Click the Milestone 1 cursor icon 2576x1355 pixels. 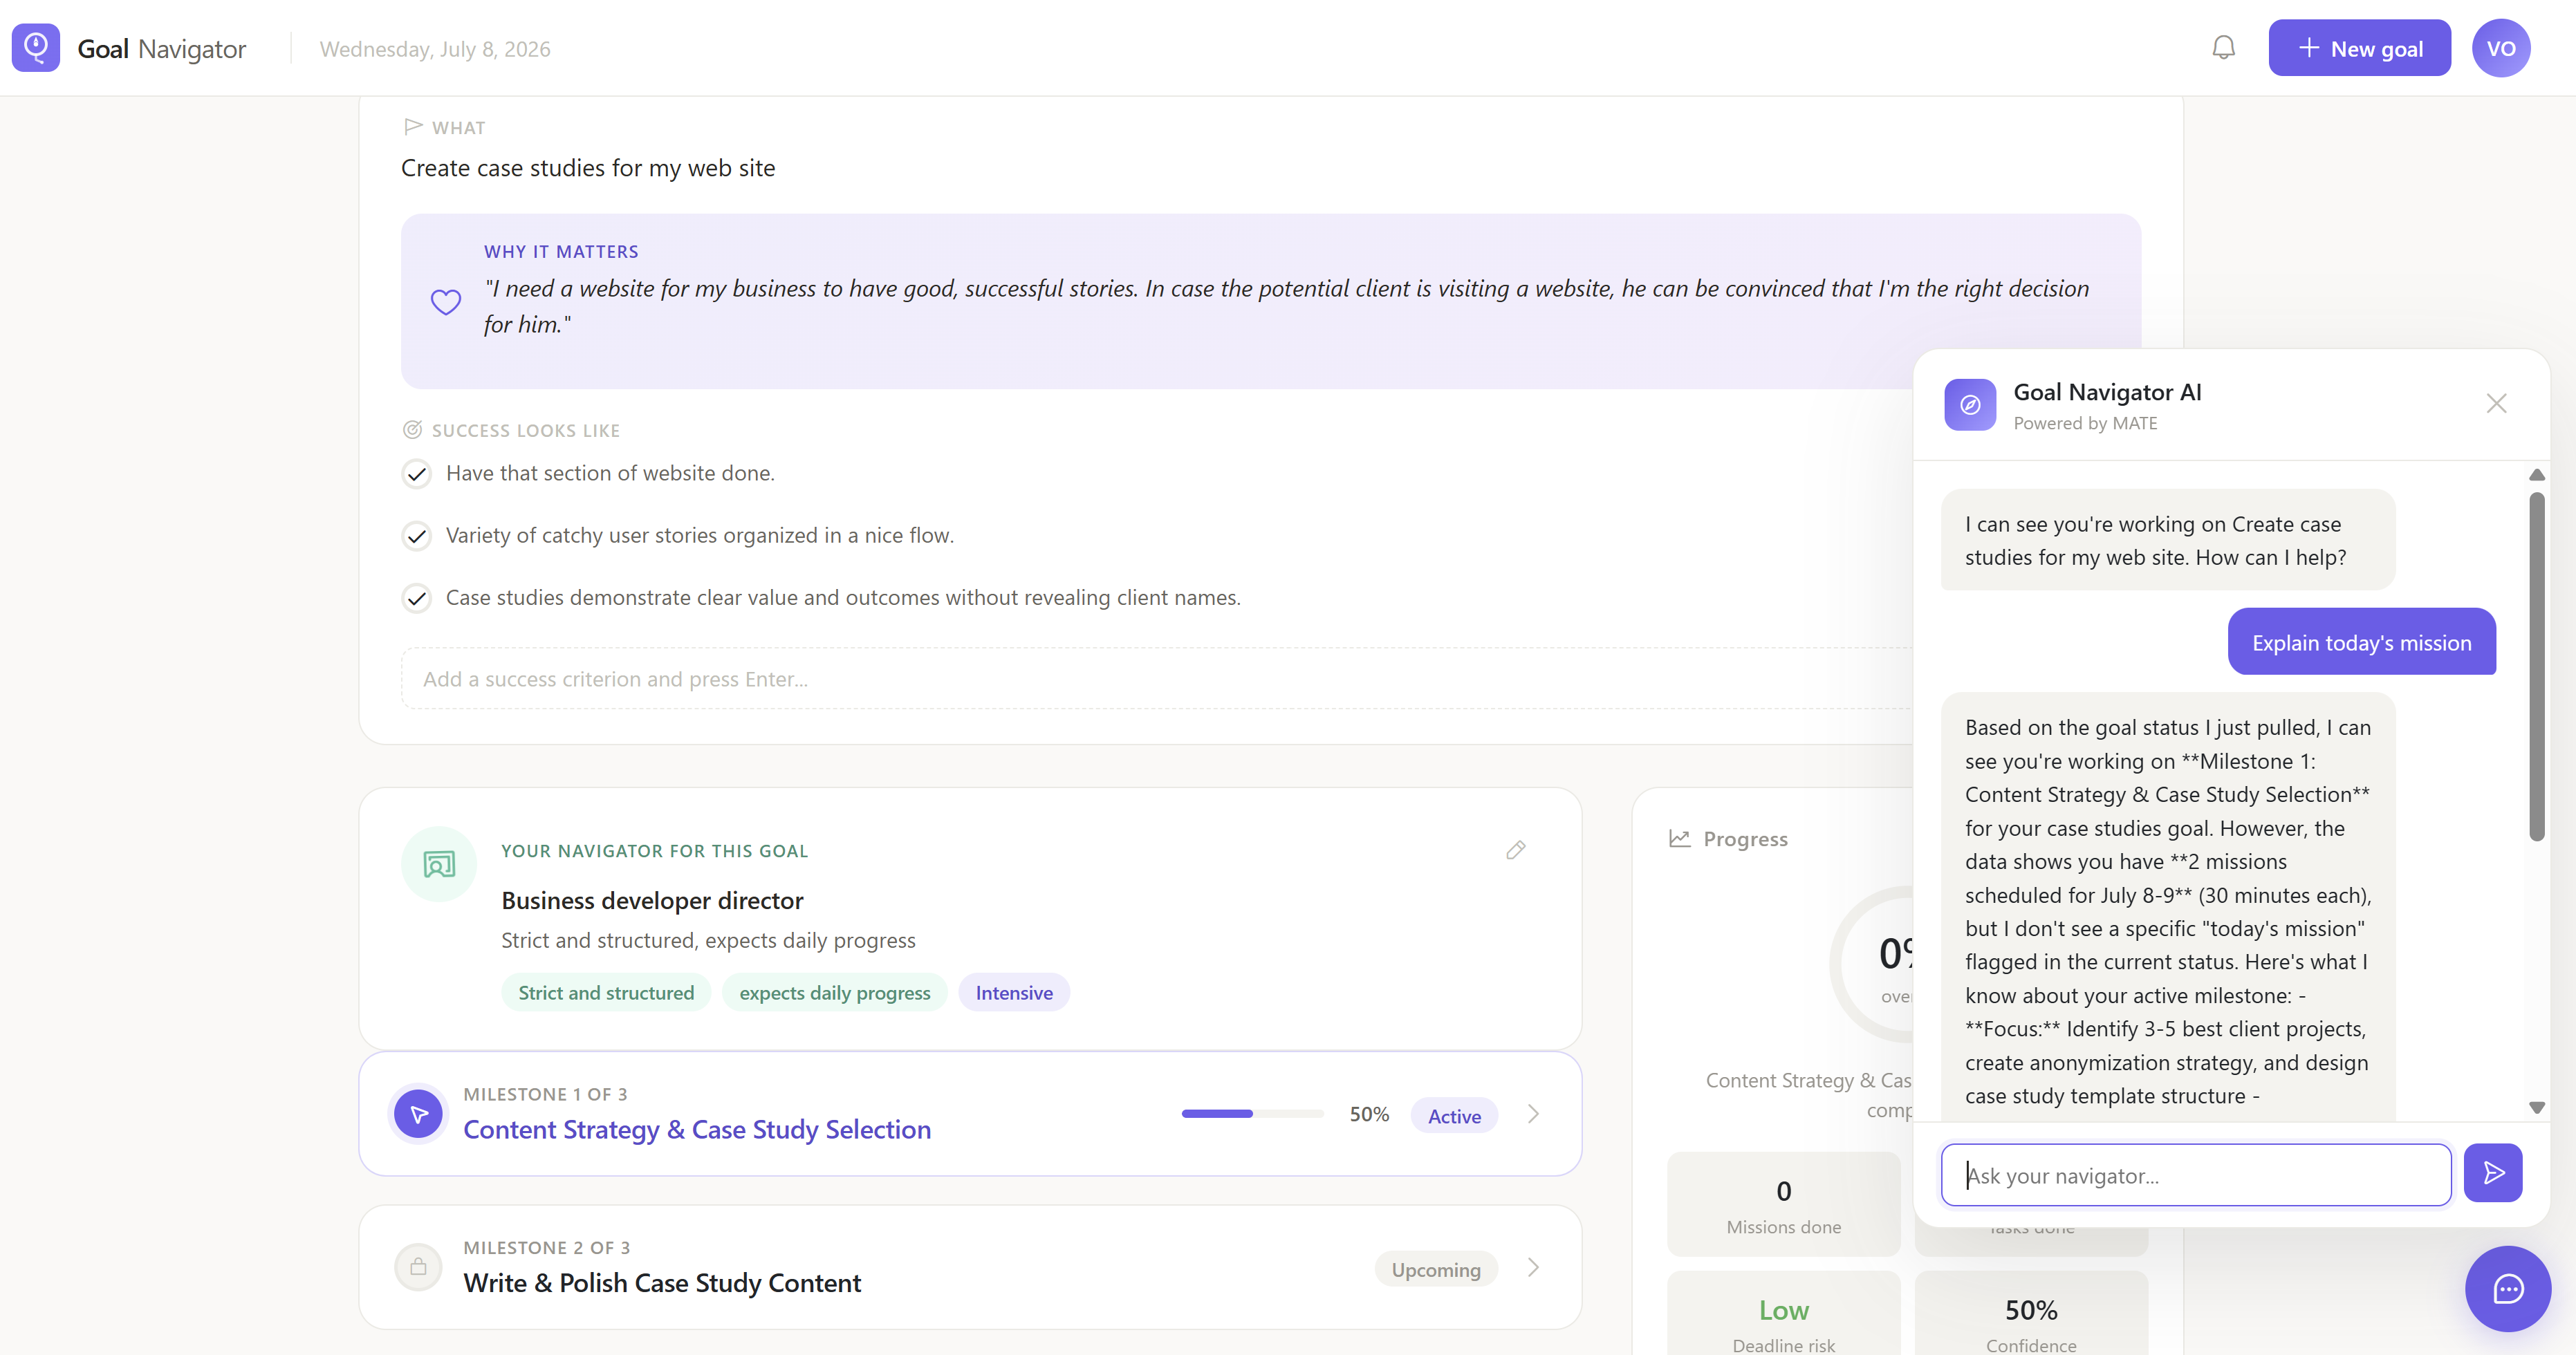tap(418, 1113)
